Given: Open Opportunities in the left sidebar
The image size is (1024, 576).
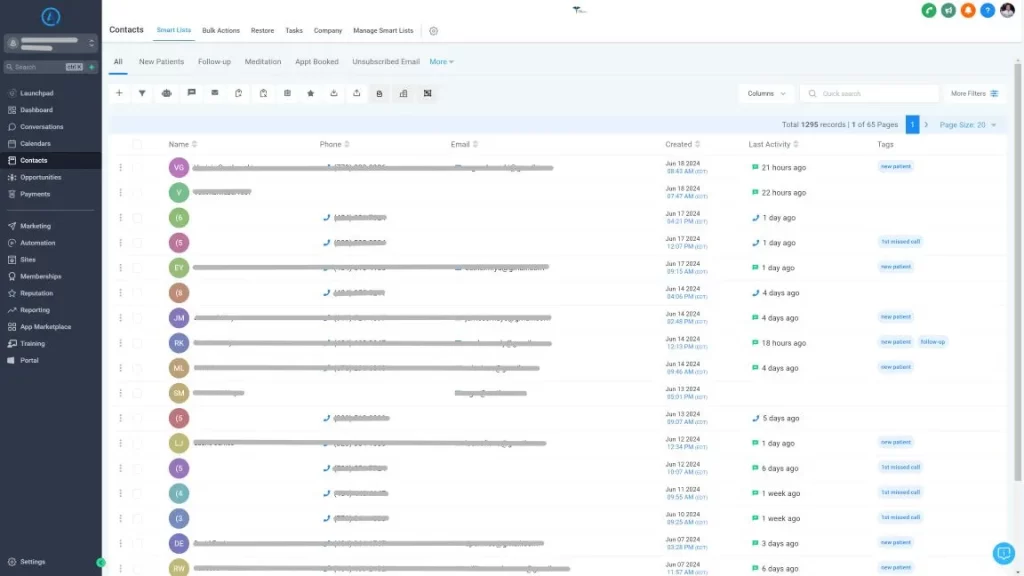Looking at the screenshot, I should tap(40, 177).
